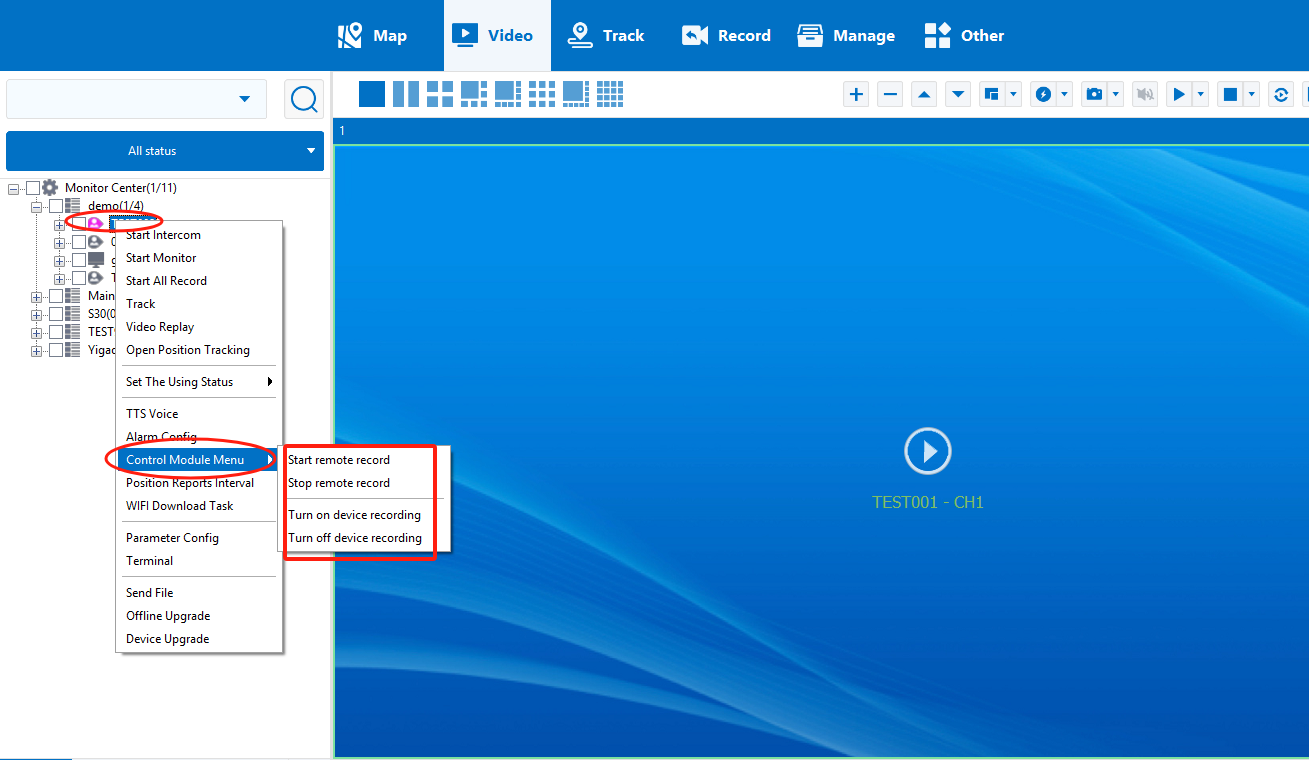
Task: Select Turn off device recording
Action: [x=365, y=538]
